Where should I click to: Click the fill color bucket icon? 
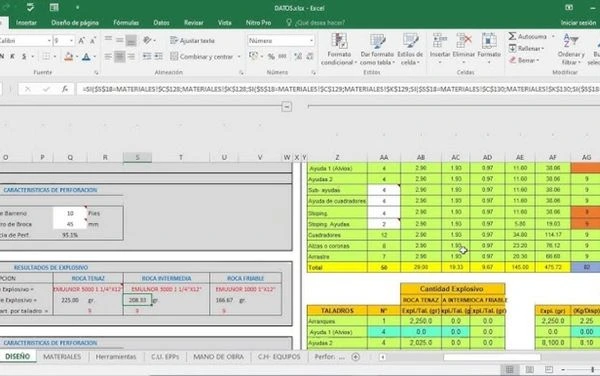[68, 57]
